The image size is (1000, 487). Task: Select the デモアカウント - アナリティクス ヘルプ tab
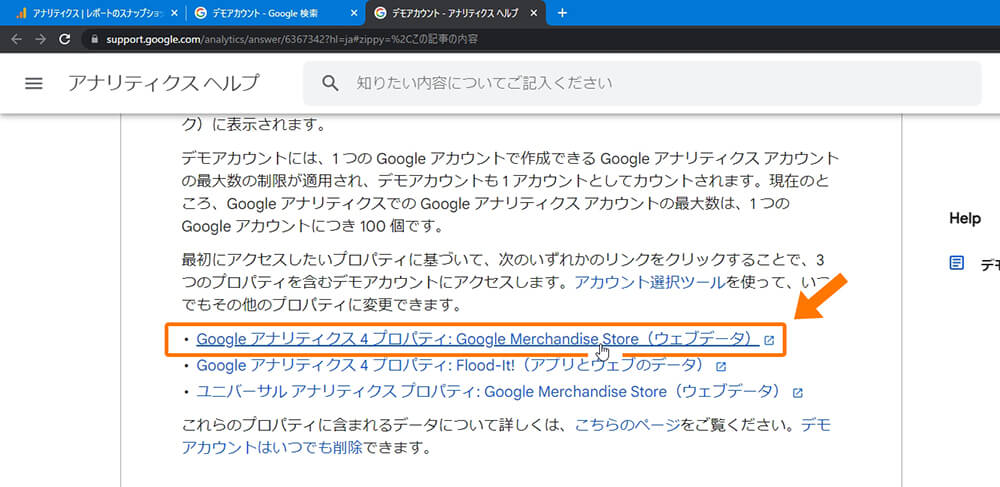pyautogui.click(x=455, y=13)
